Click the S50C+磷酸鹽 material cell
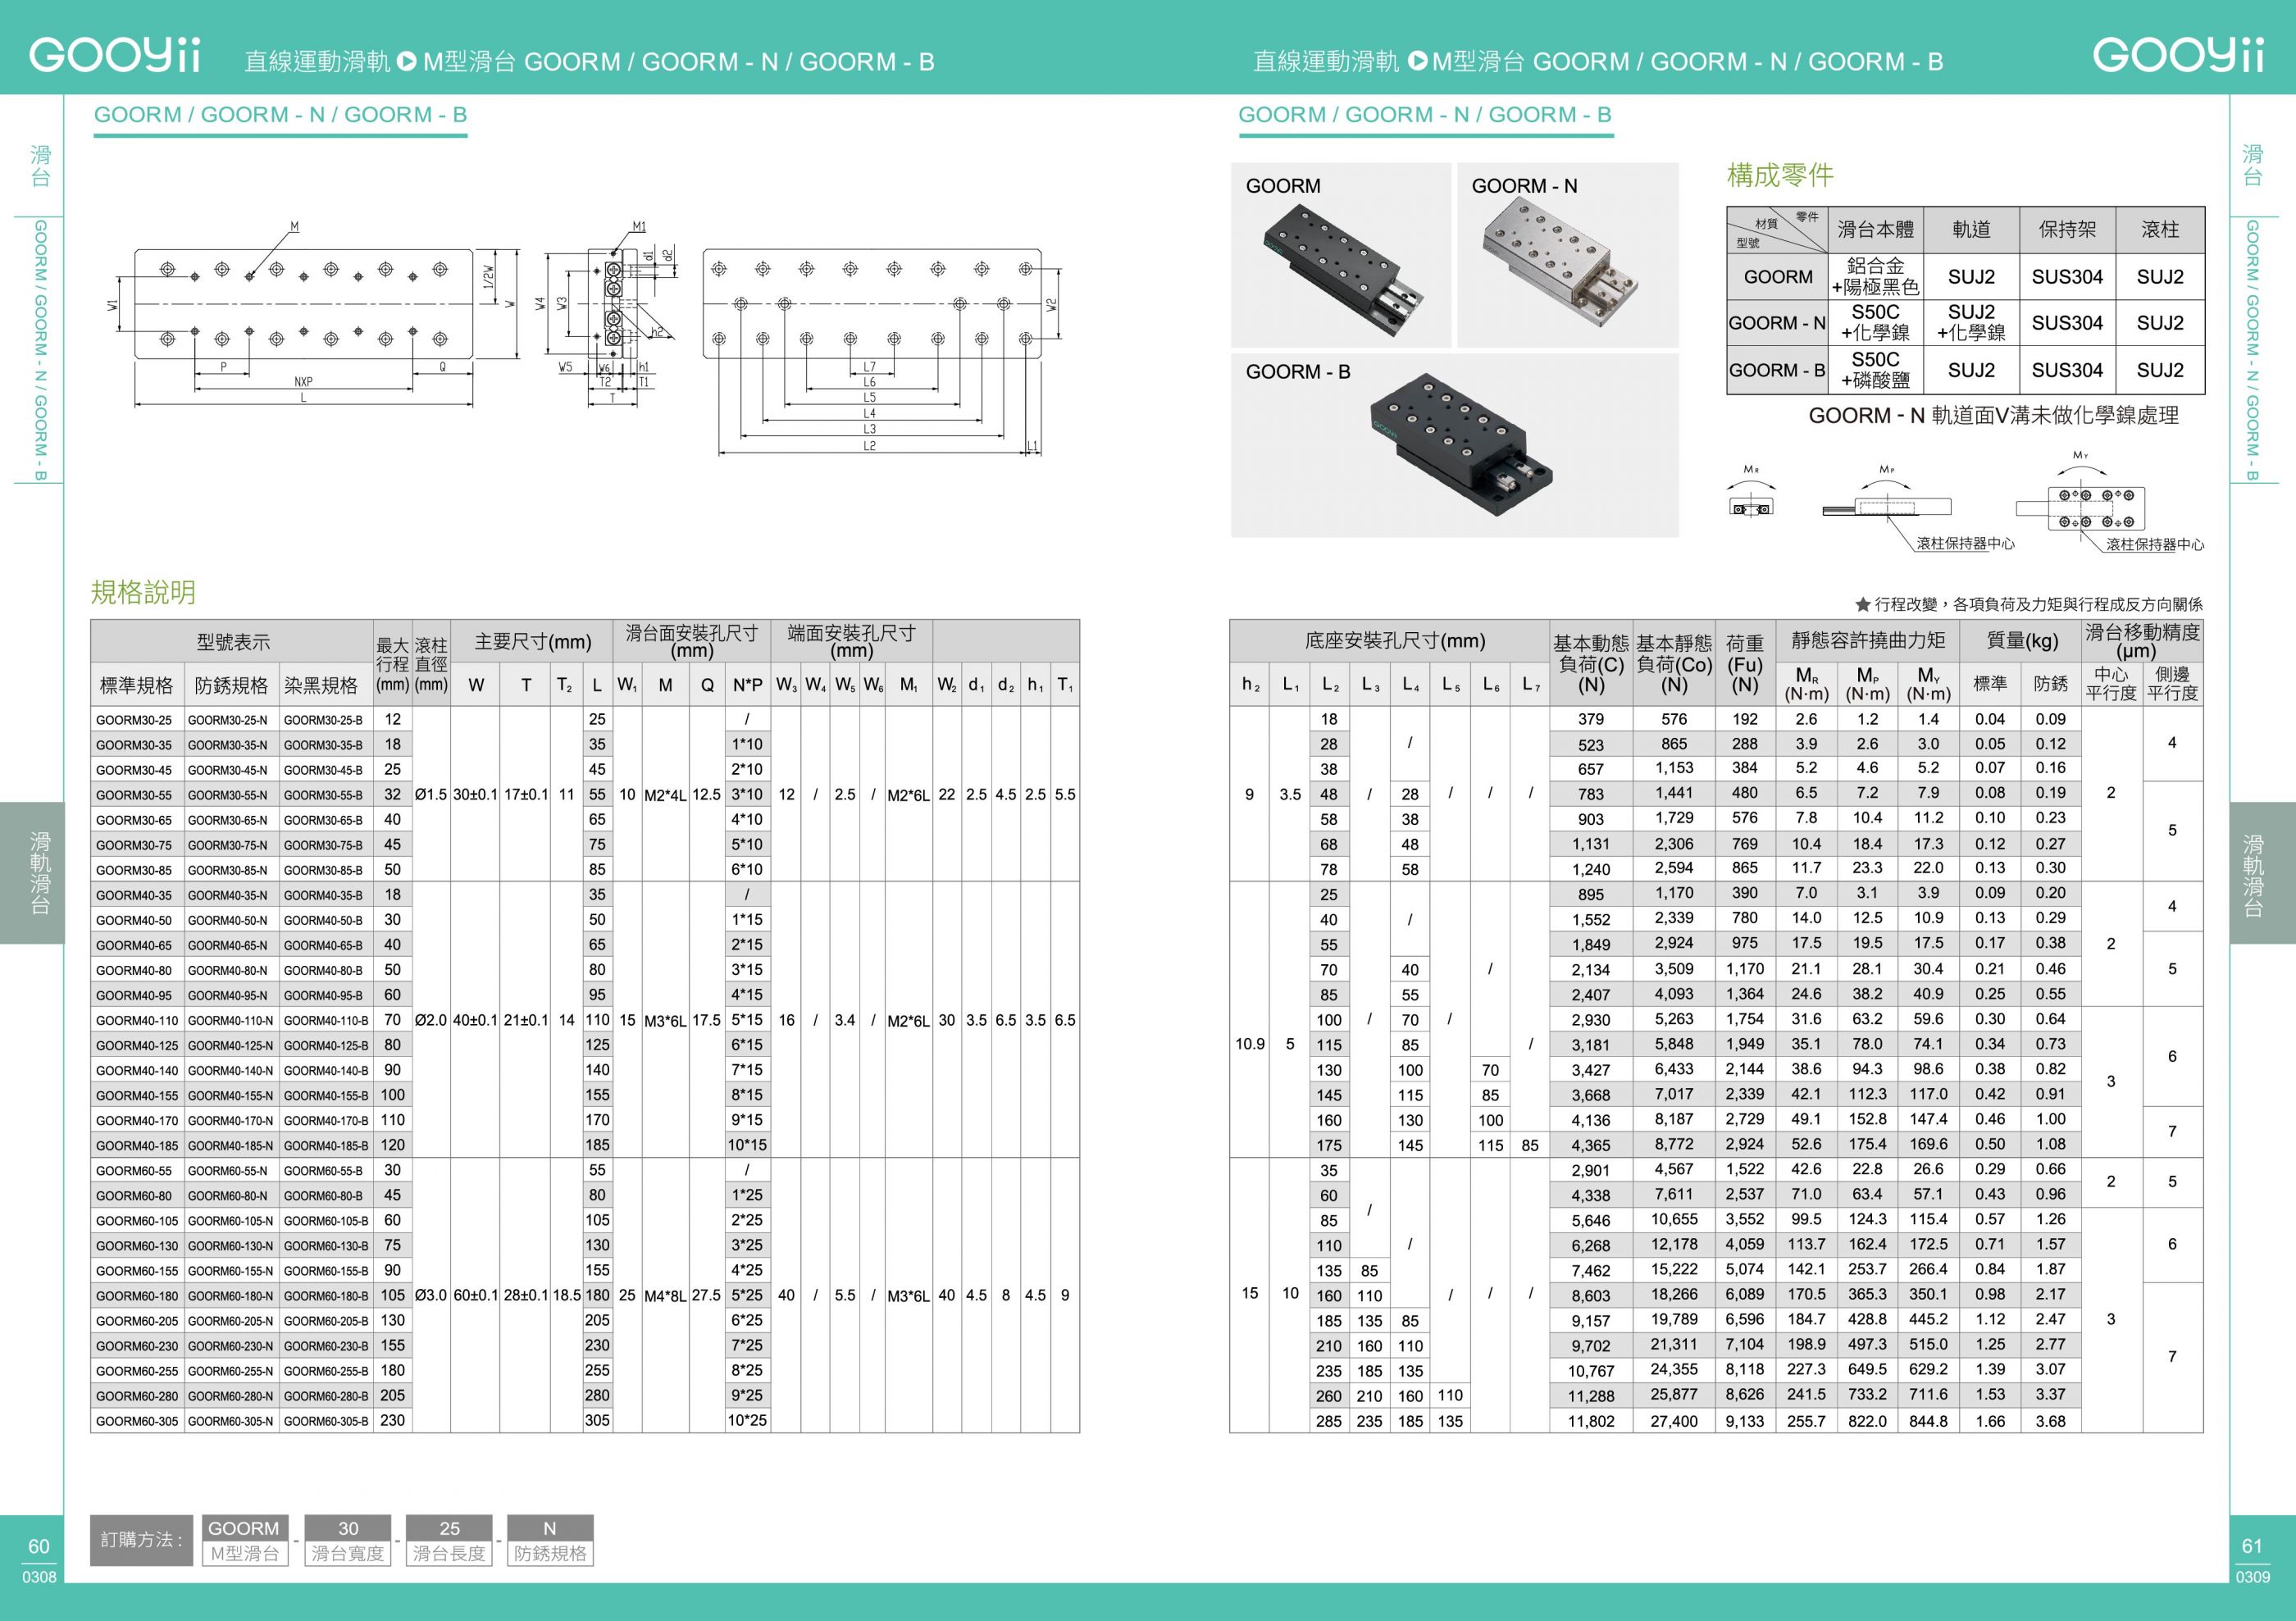Viewport: 2296px width, 1621px height. pos(1875,370)
